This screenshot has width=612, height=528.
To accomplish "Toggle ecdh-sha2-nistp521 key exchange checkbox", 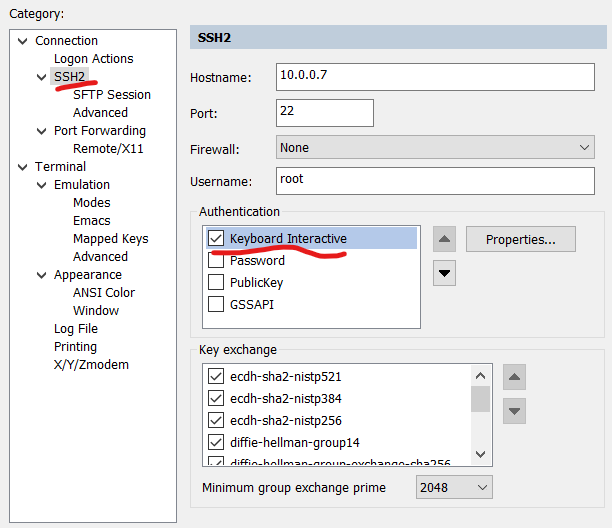I will (x=216, y=377).
